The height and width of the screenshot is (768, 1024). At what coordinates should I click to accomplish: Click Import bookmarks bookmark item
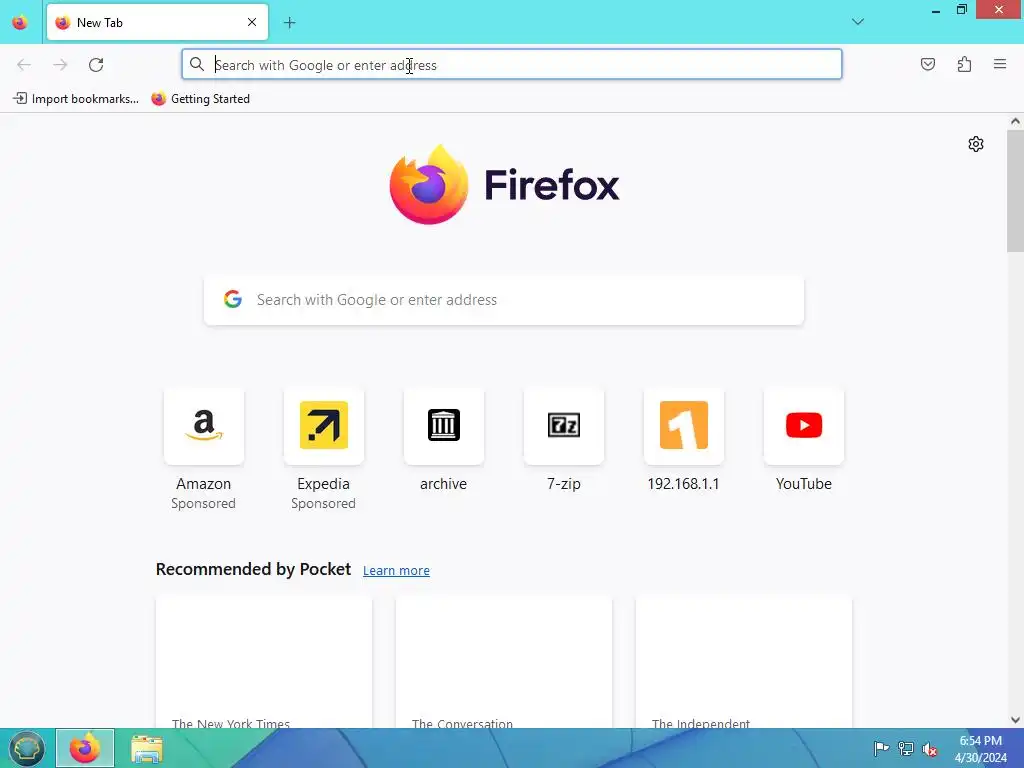[76, 99]
